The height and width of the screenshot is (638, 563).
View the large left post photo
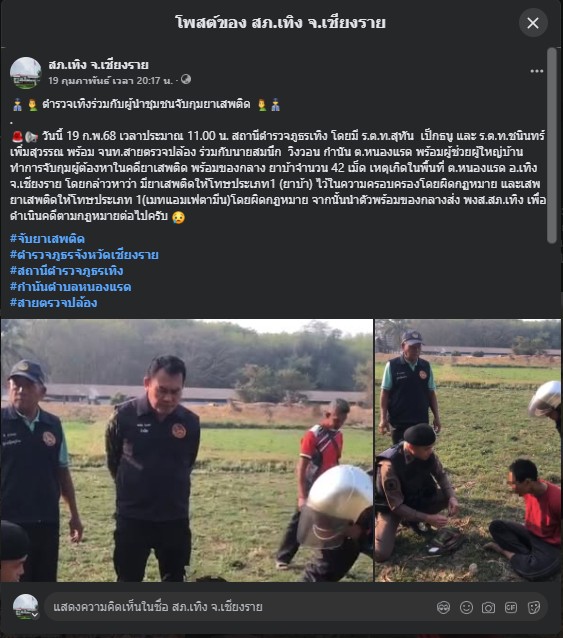(x=187, y=450)
